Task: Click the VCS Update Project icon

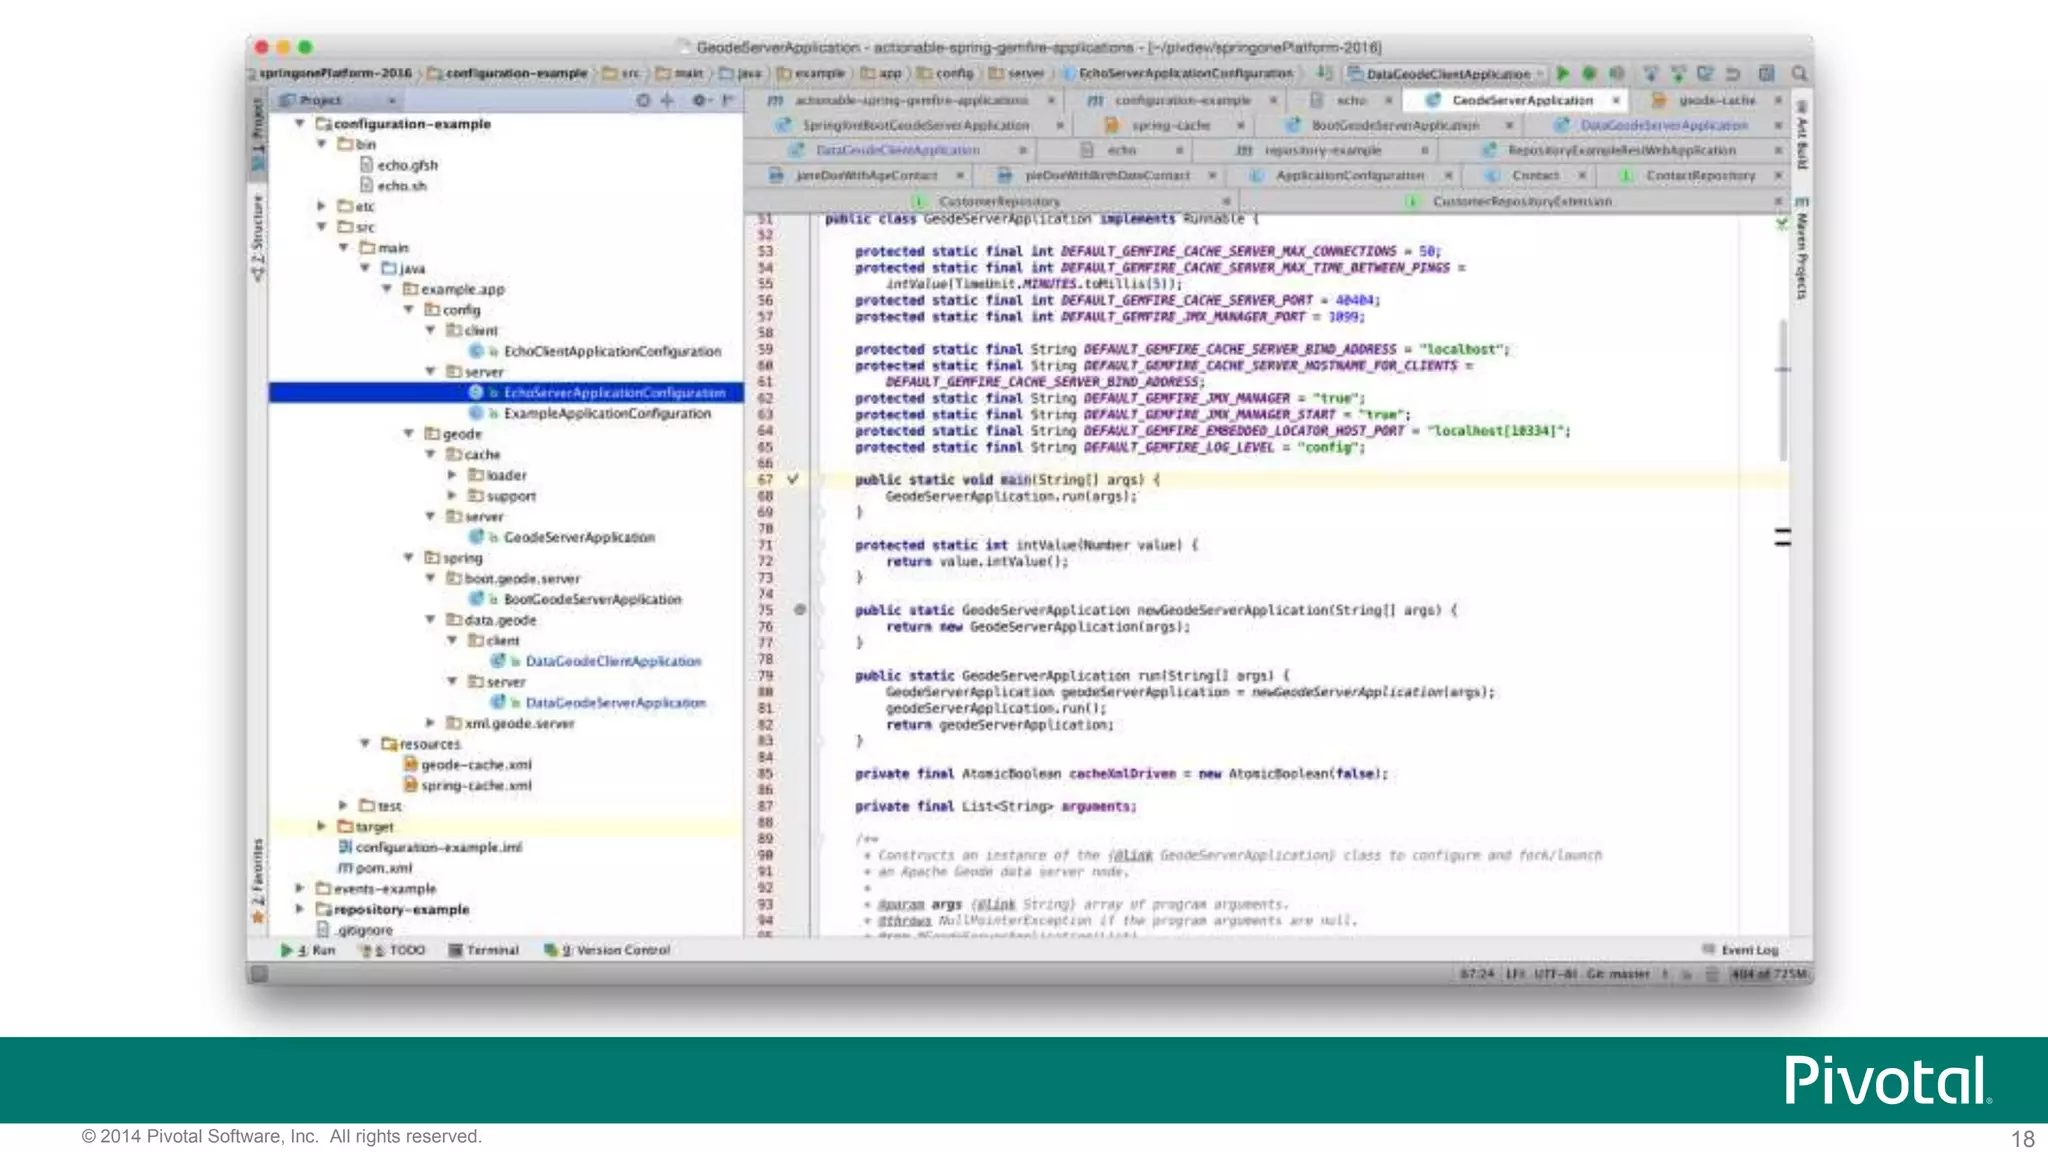Action: 1651,73
